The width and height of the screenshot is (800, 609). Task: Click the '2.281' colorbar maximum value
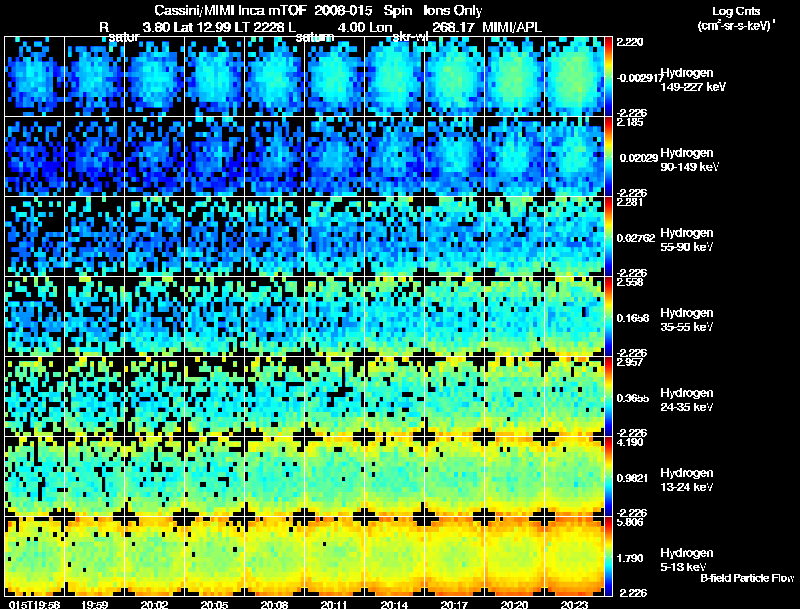(630, 202)
